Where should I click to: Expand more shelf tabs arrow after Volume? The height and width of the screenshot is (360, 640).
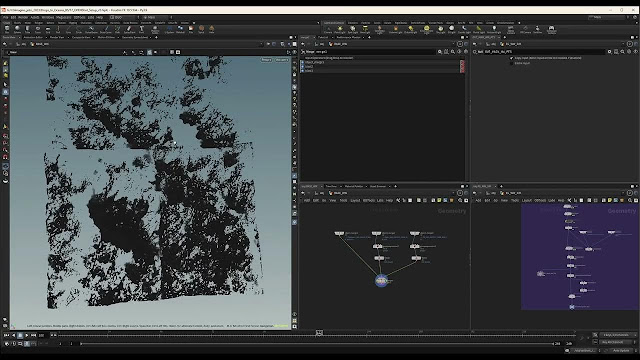[194, 23]
